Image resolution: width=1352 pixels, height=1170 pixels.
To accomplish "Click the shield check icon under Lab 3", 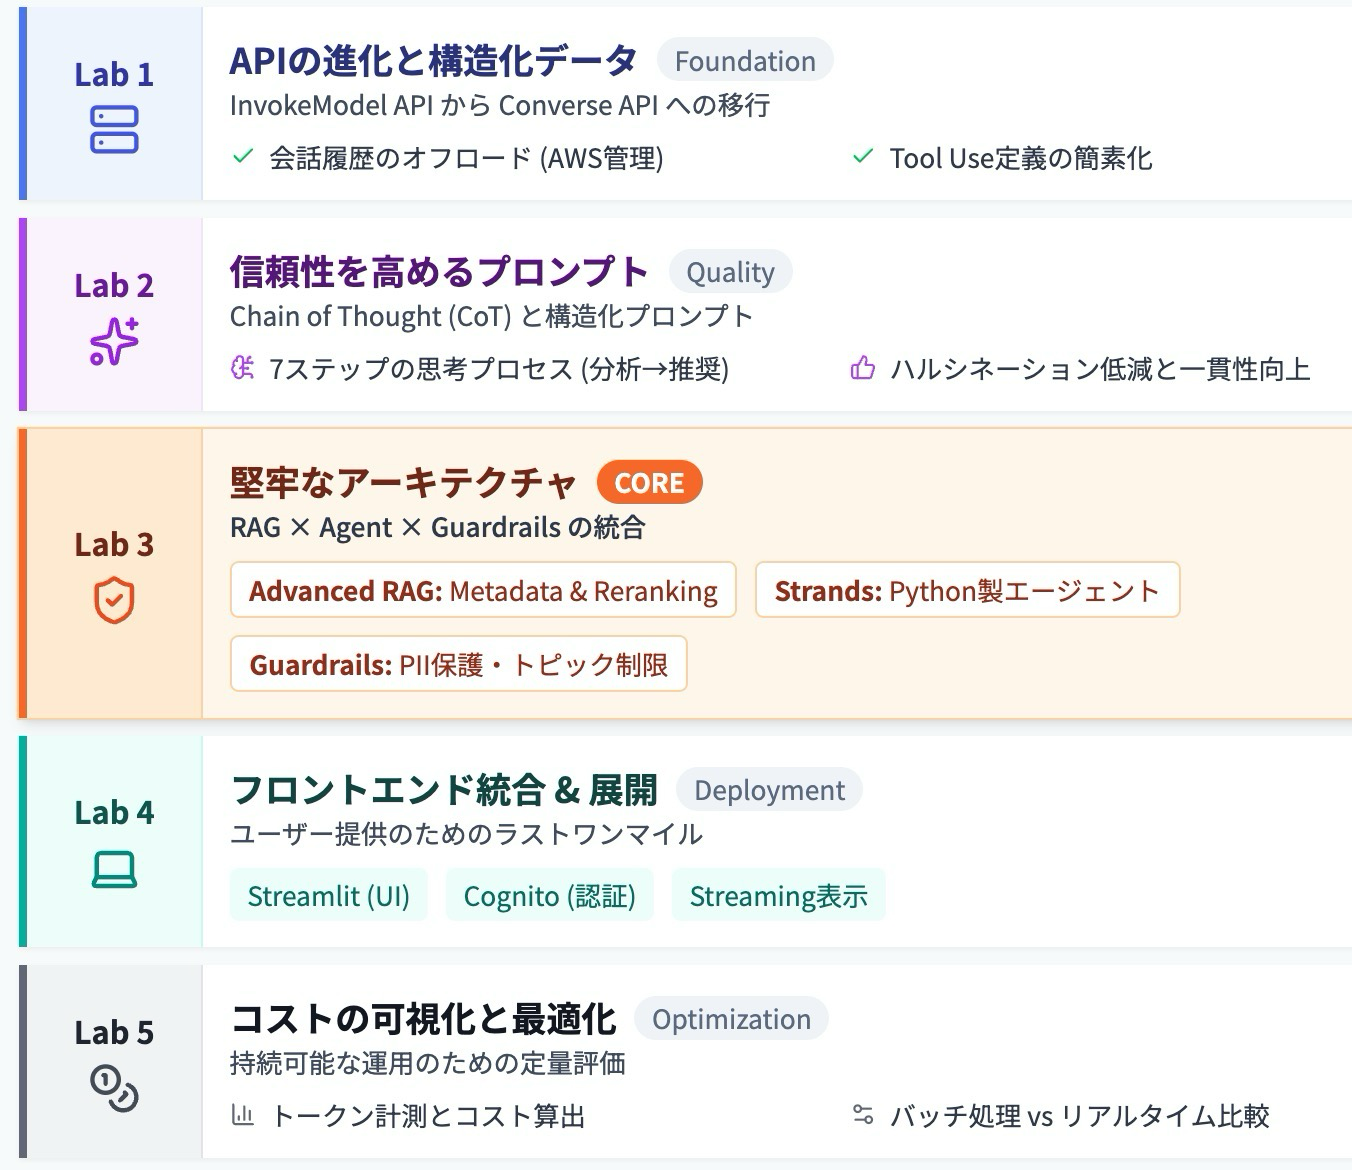I will coord(114,600).
